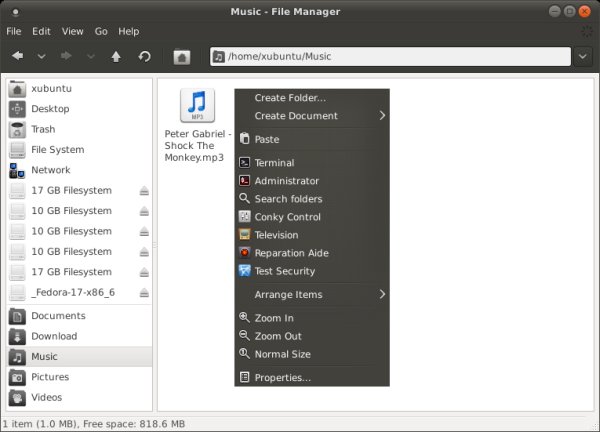Screen dimensions: 600x432
Task: Select Conky Control in context menu
Action: click(x=288, y=217)
